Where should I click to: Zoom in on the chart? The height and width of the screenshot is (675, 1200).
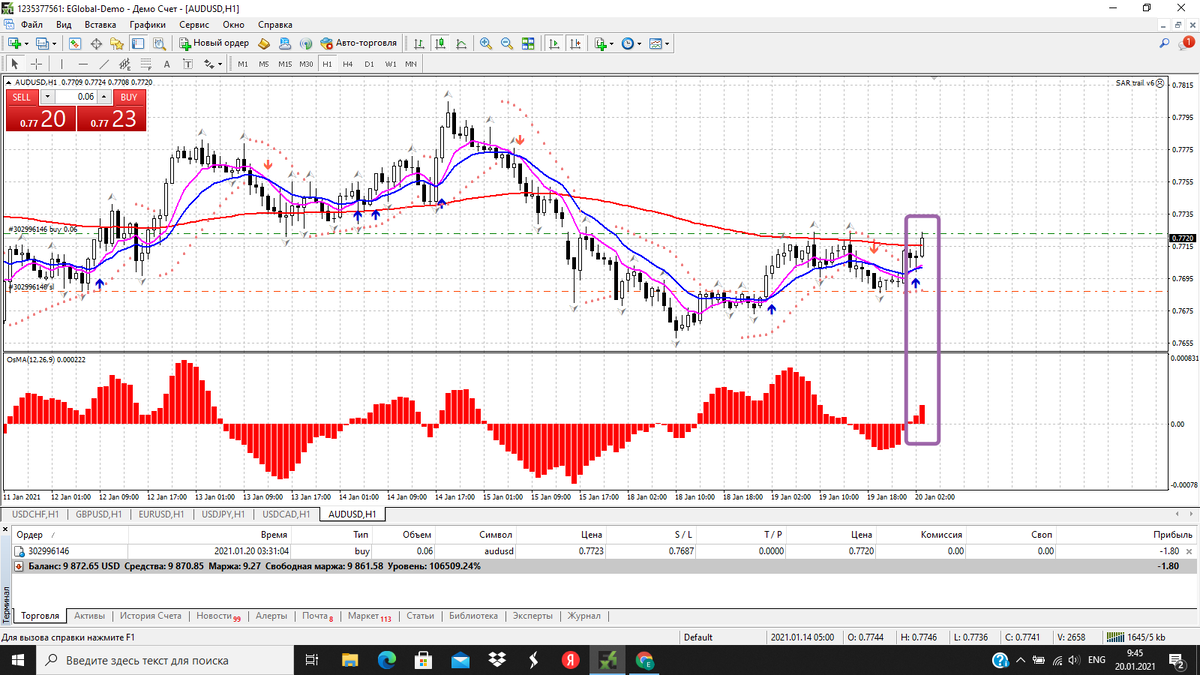click(x=486, y=43)
